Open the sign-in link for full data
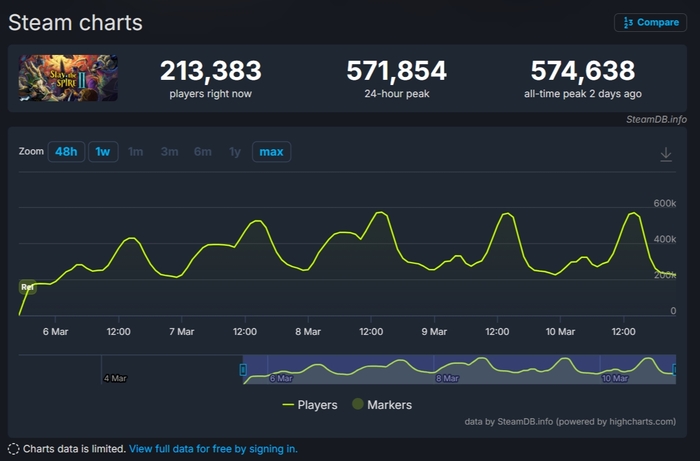The height and width of the screenshot is (461, 700). 213,449
